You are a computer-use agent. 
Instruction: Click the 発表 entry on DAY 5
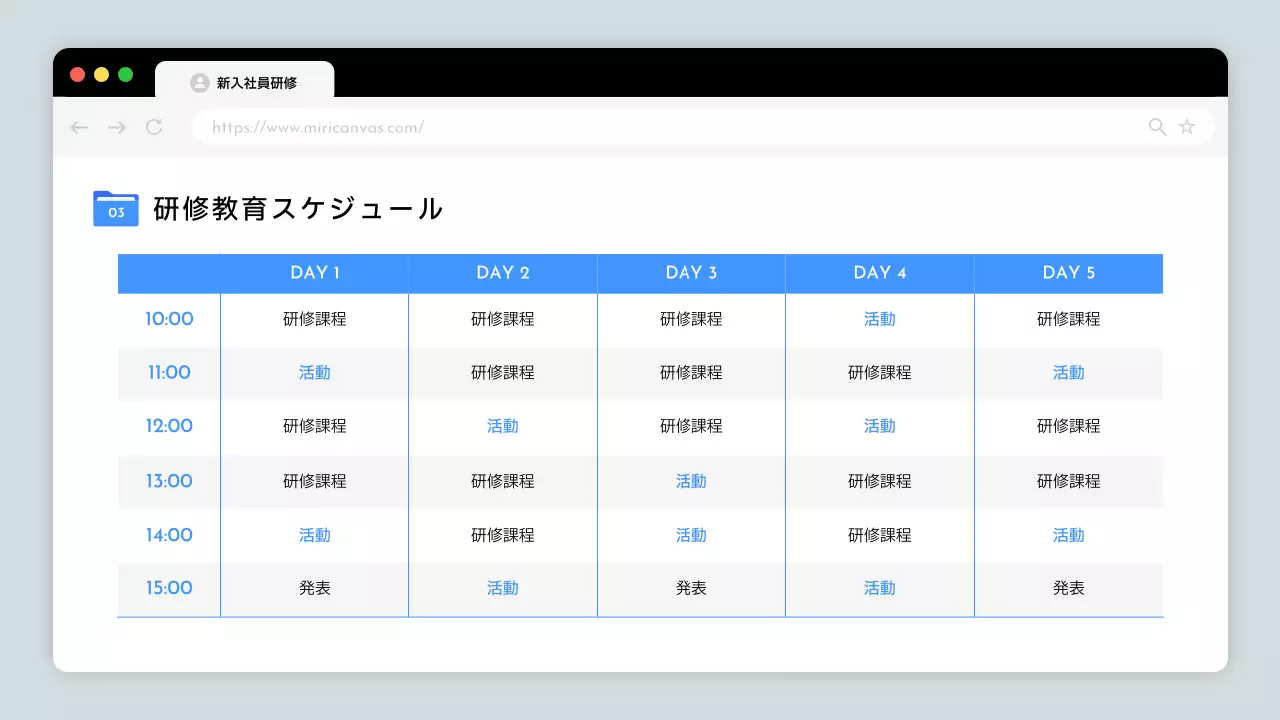point(1068,588)
